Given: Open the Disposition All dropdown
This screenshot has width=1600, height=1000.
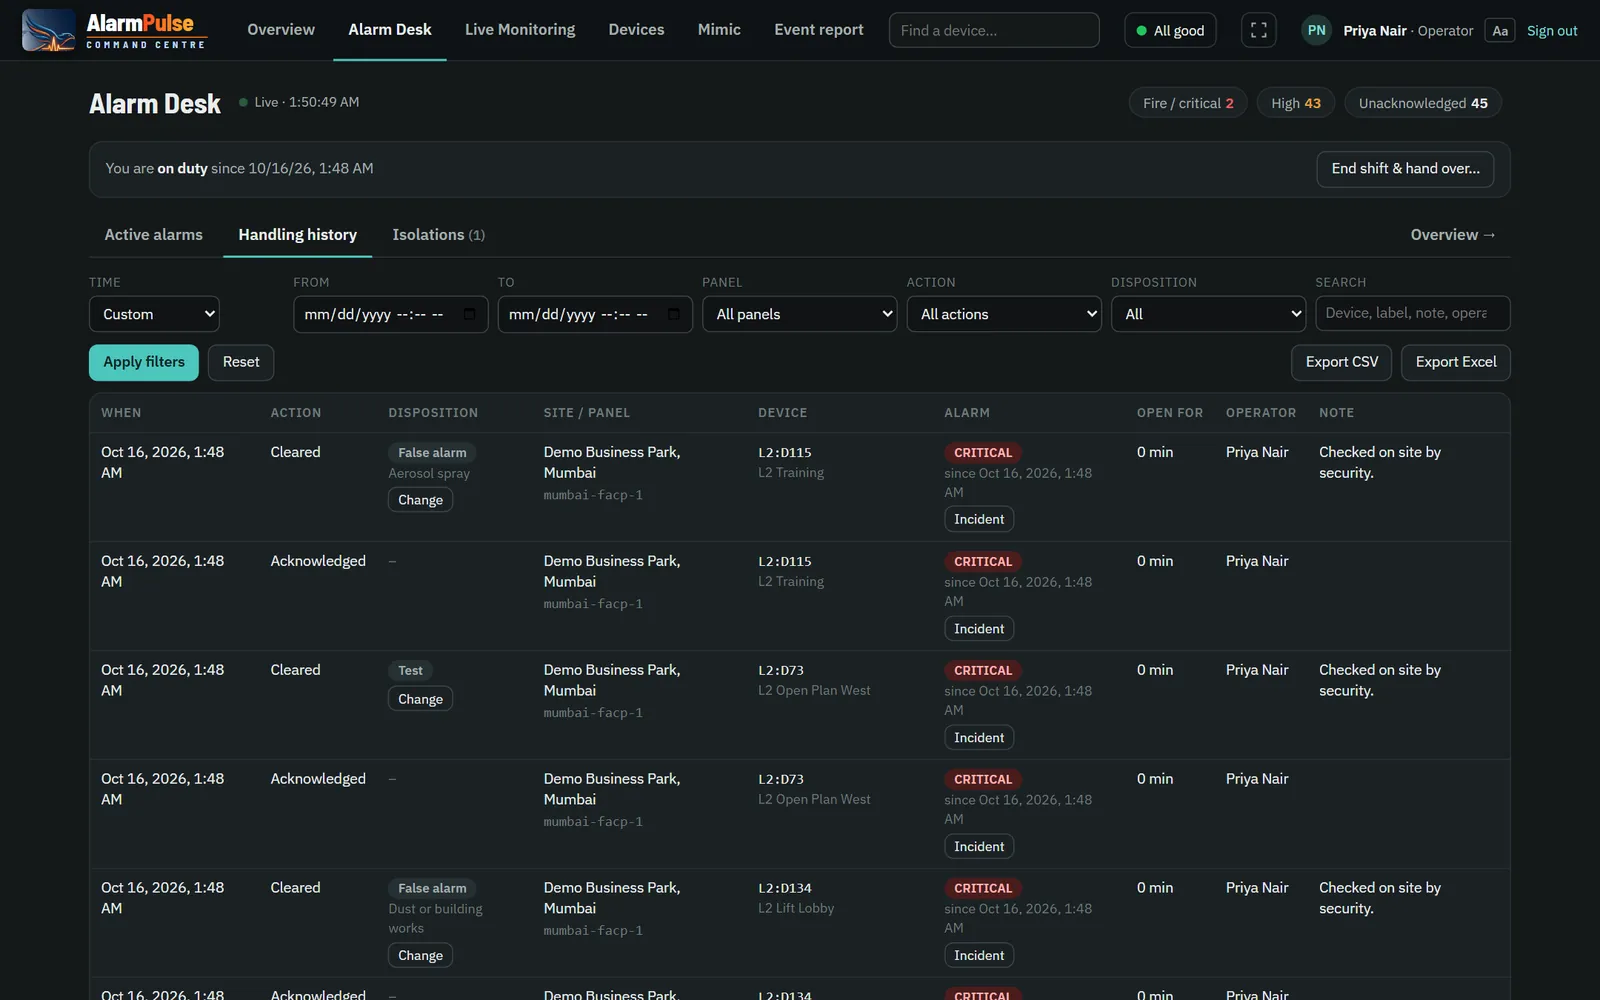Looking at the screenshot, I should 1208,314.
